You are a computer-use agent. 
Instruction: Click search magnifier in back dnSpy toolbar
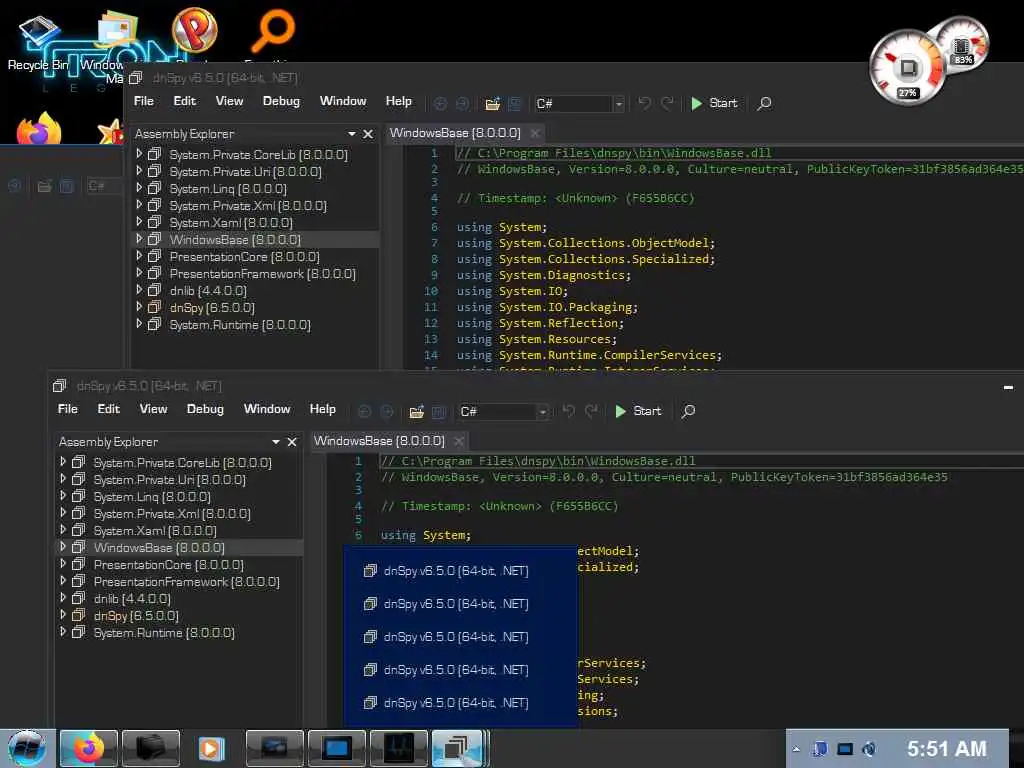point(764,103)
